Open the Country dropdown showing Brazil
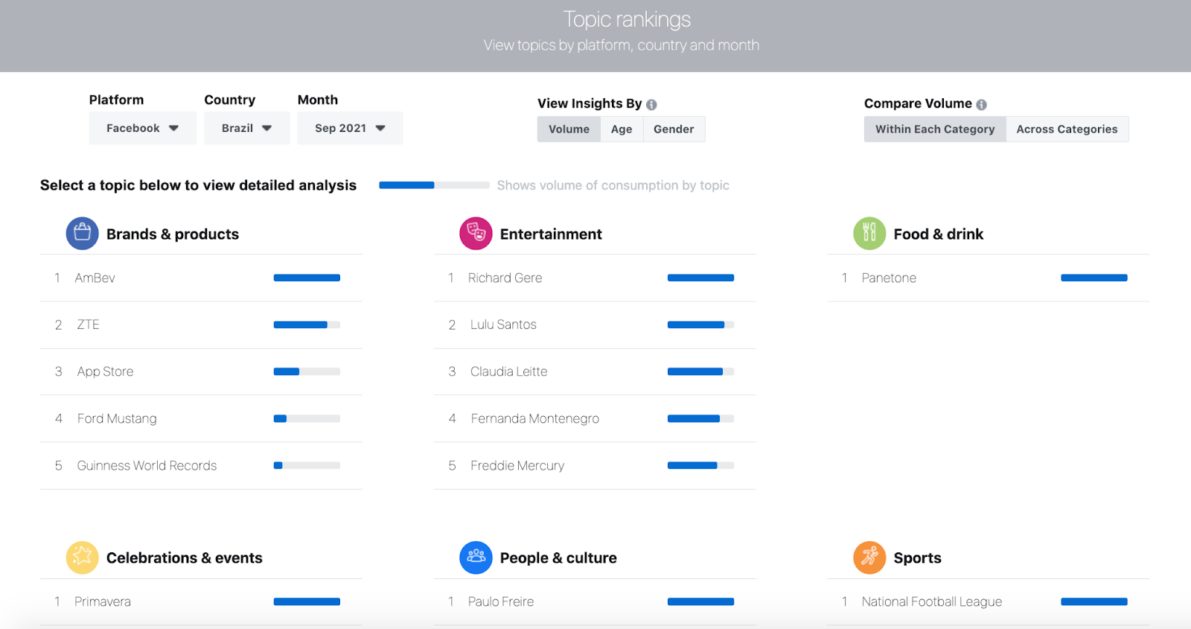The height and width of the screenshot is (629, 1191). point(247,128)
